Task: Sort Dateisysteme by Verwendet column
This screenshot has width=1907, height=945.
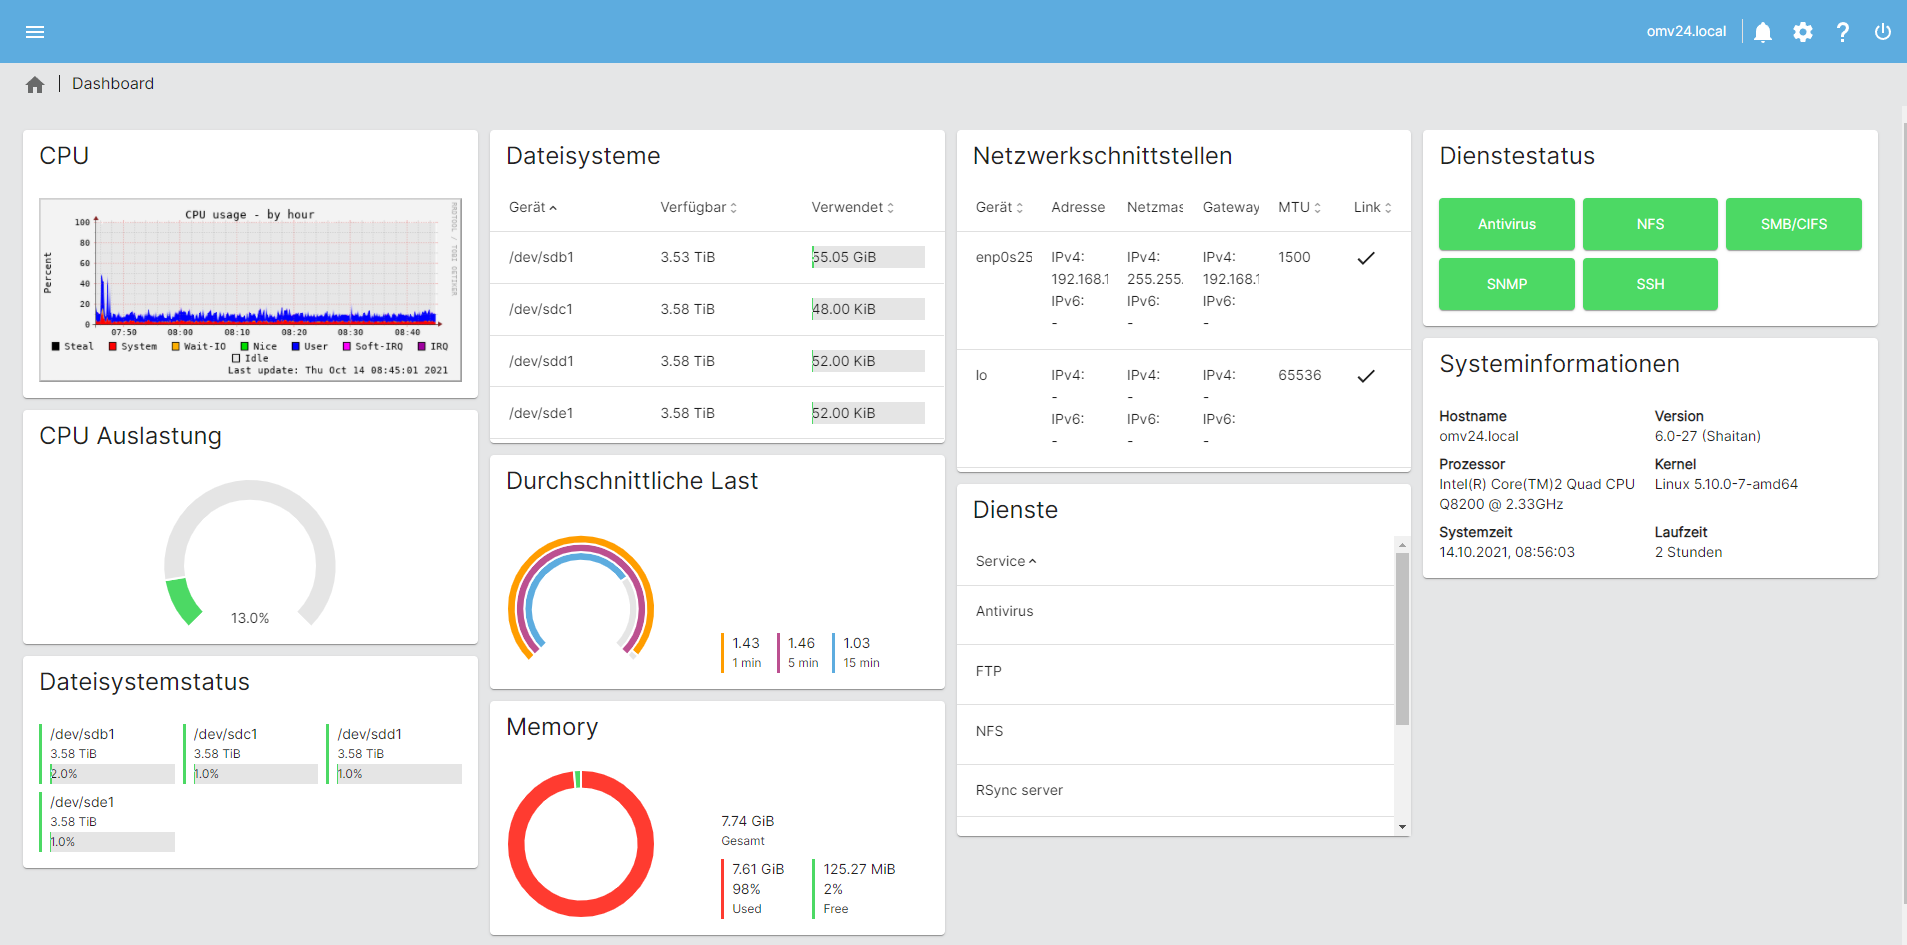Action: pyautogui.click(x=853, y=207)
